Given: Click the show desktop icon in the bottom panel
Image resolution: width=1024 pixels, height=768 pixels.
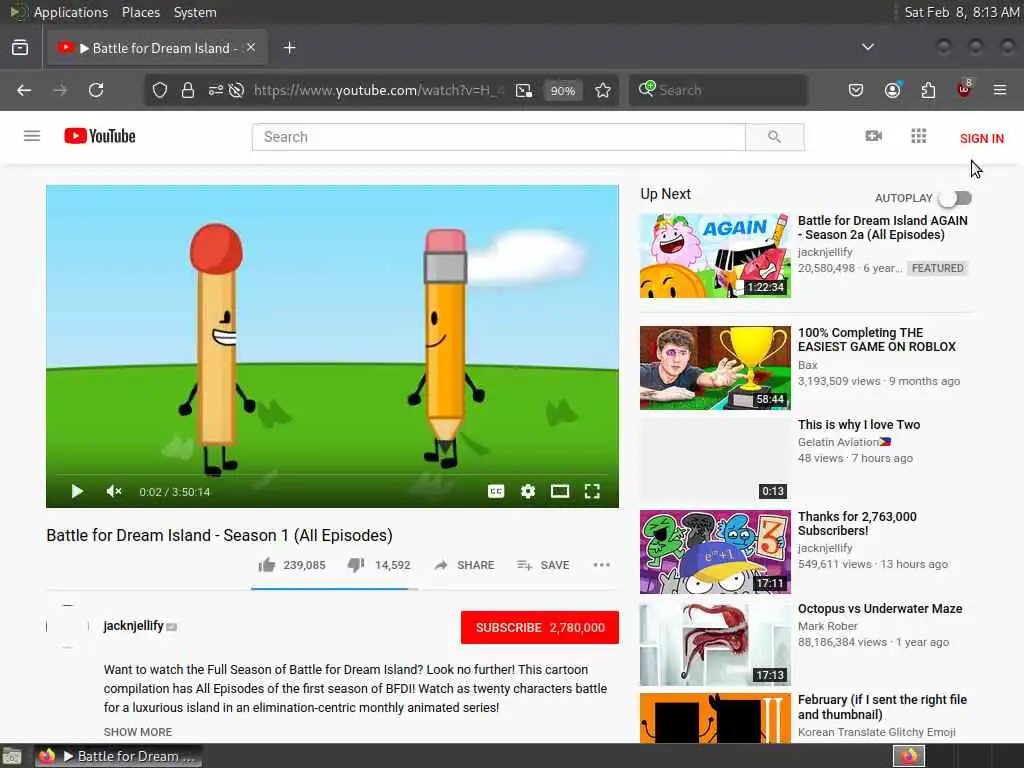Looking at the screenshot, I should click(12, 756).
